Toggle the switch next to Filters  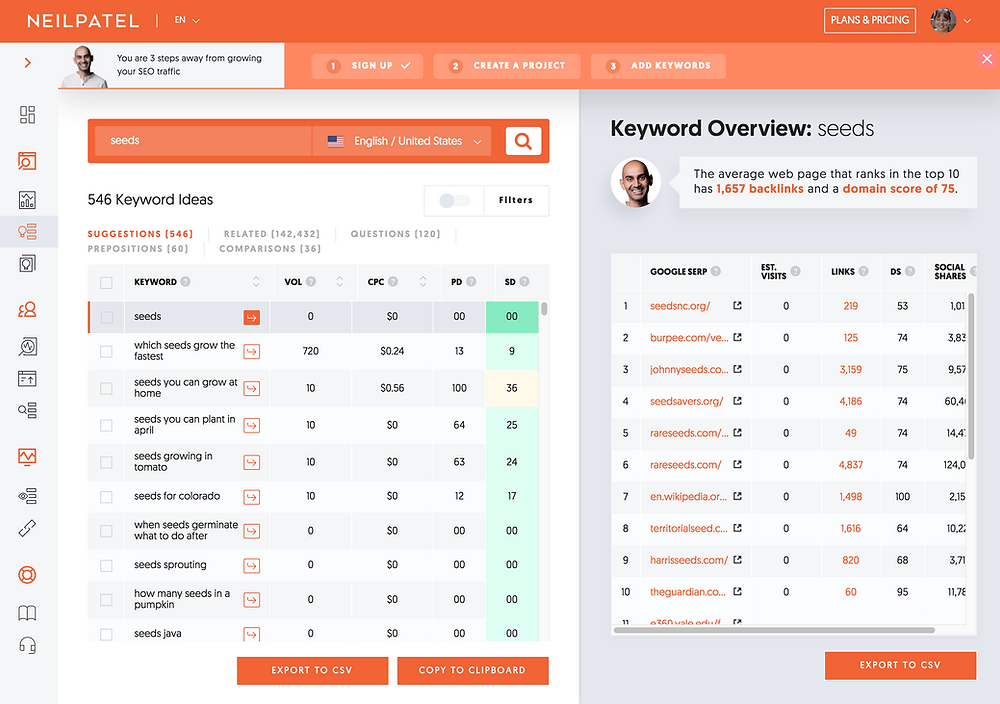454,201
